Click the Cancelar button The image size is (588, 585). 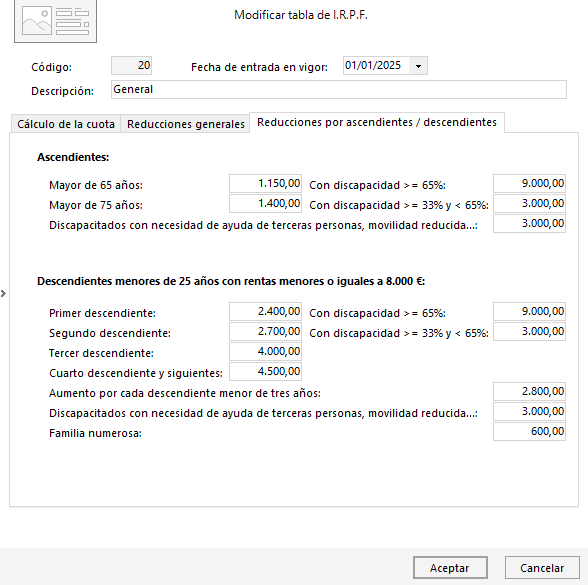pos(542,567)
